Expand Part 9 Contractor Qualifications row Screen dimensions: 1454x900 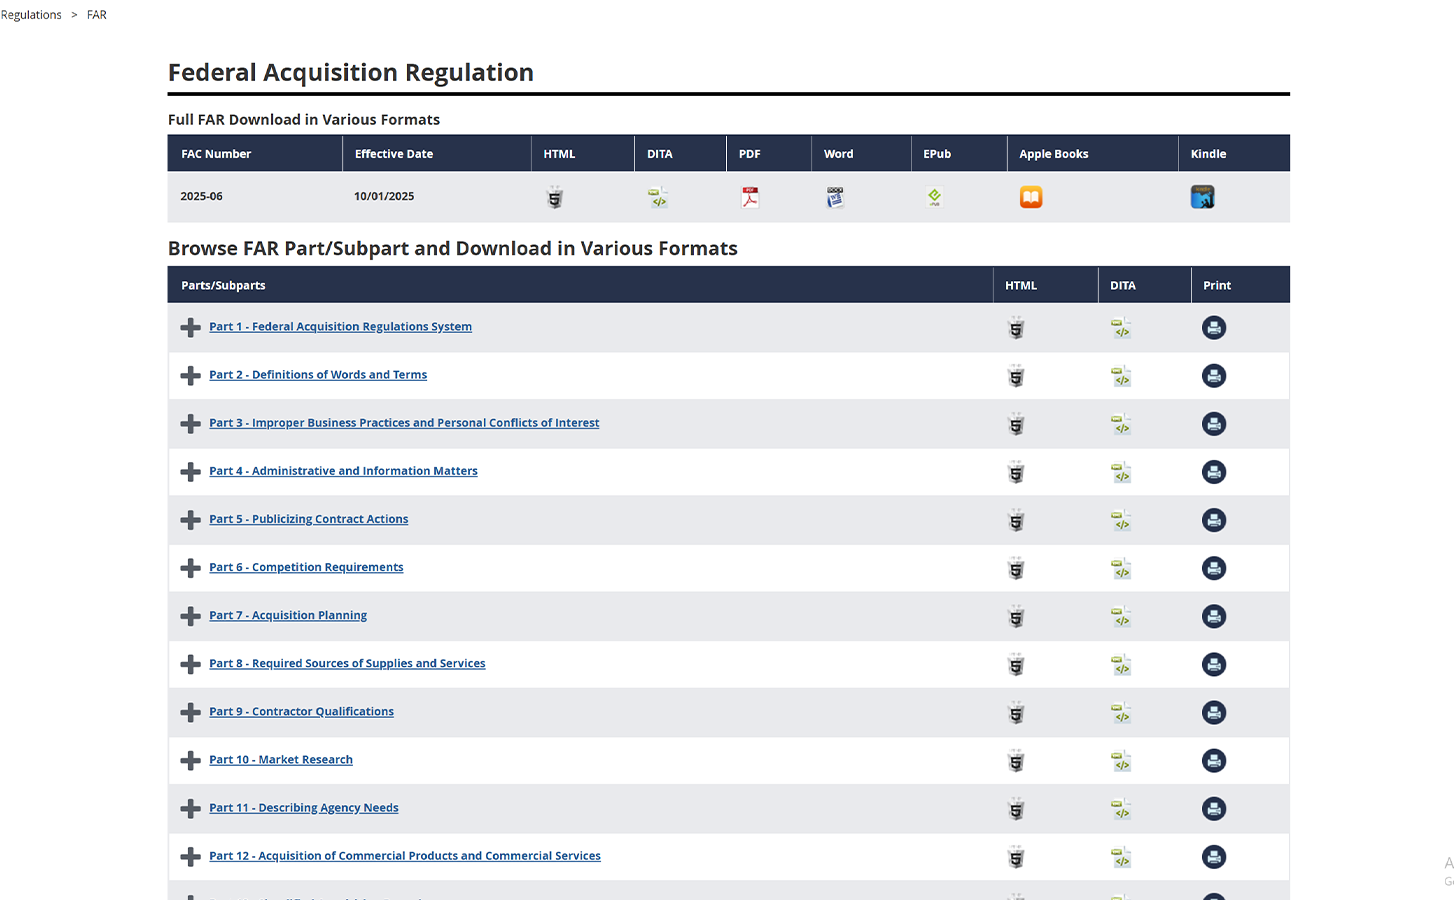190,712
